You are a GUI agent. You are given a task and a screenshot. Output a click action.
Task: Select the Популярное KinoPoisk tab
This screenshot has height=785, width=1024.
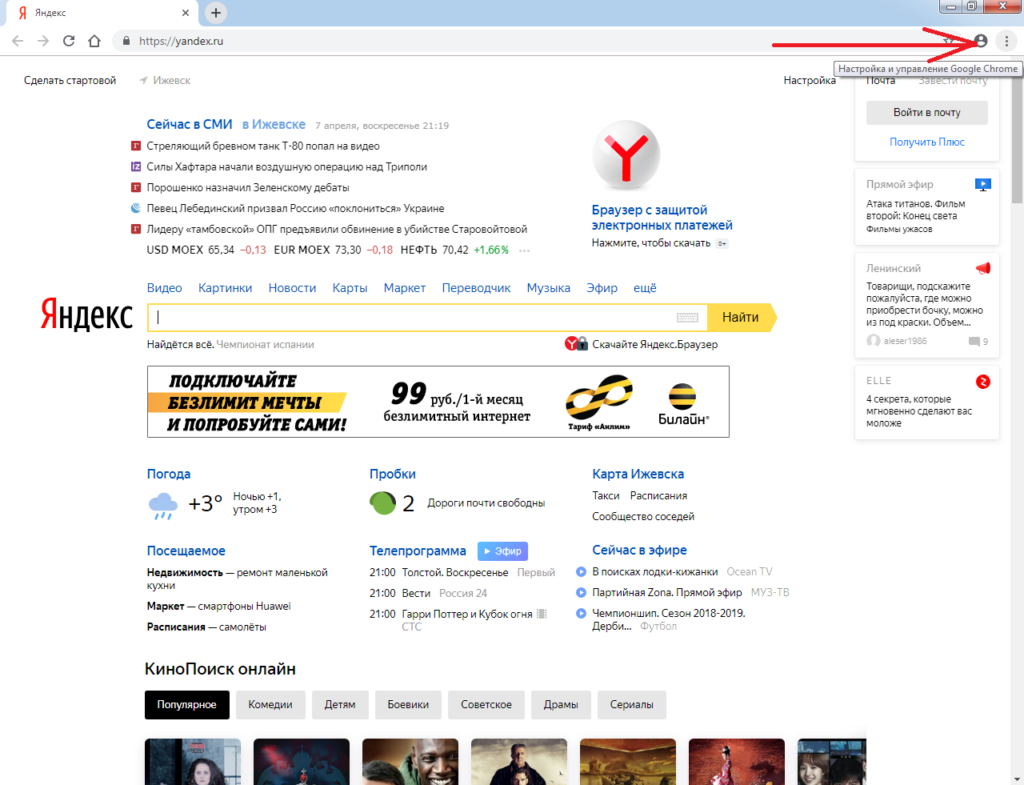click(187, 705)
